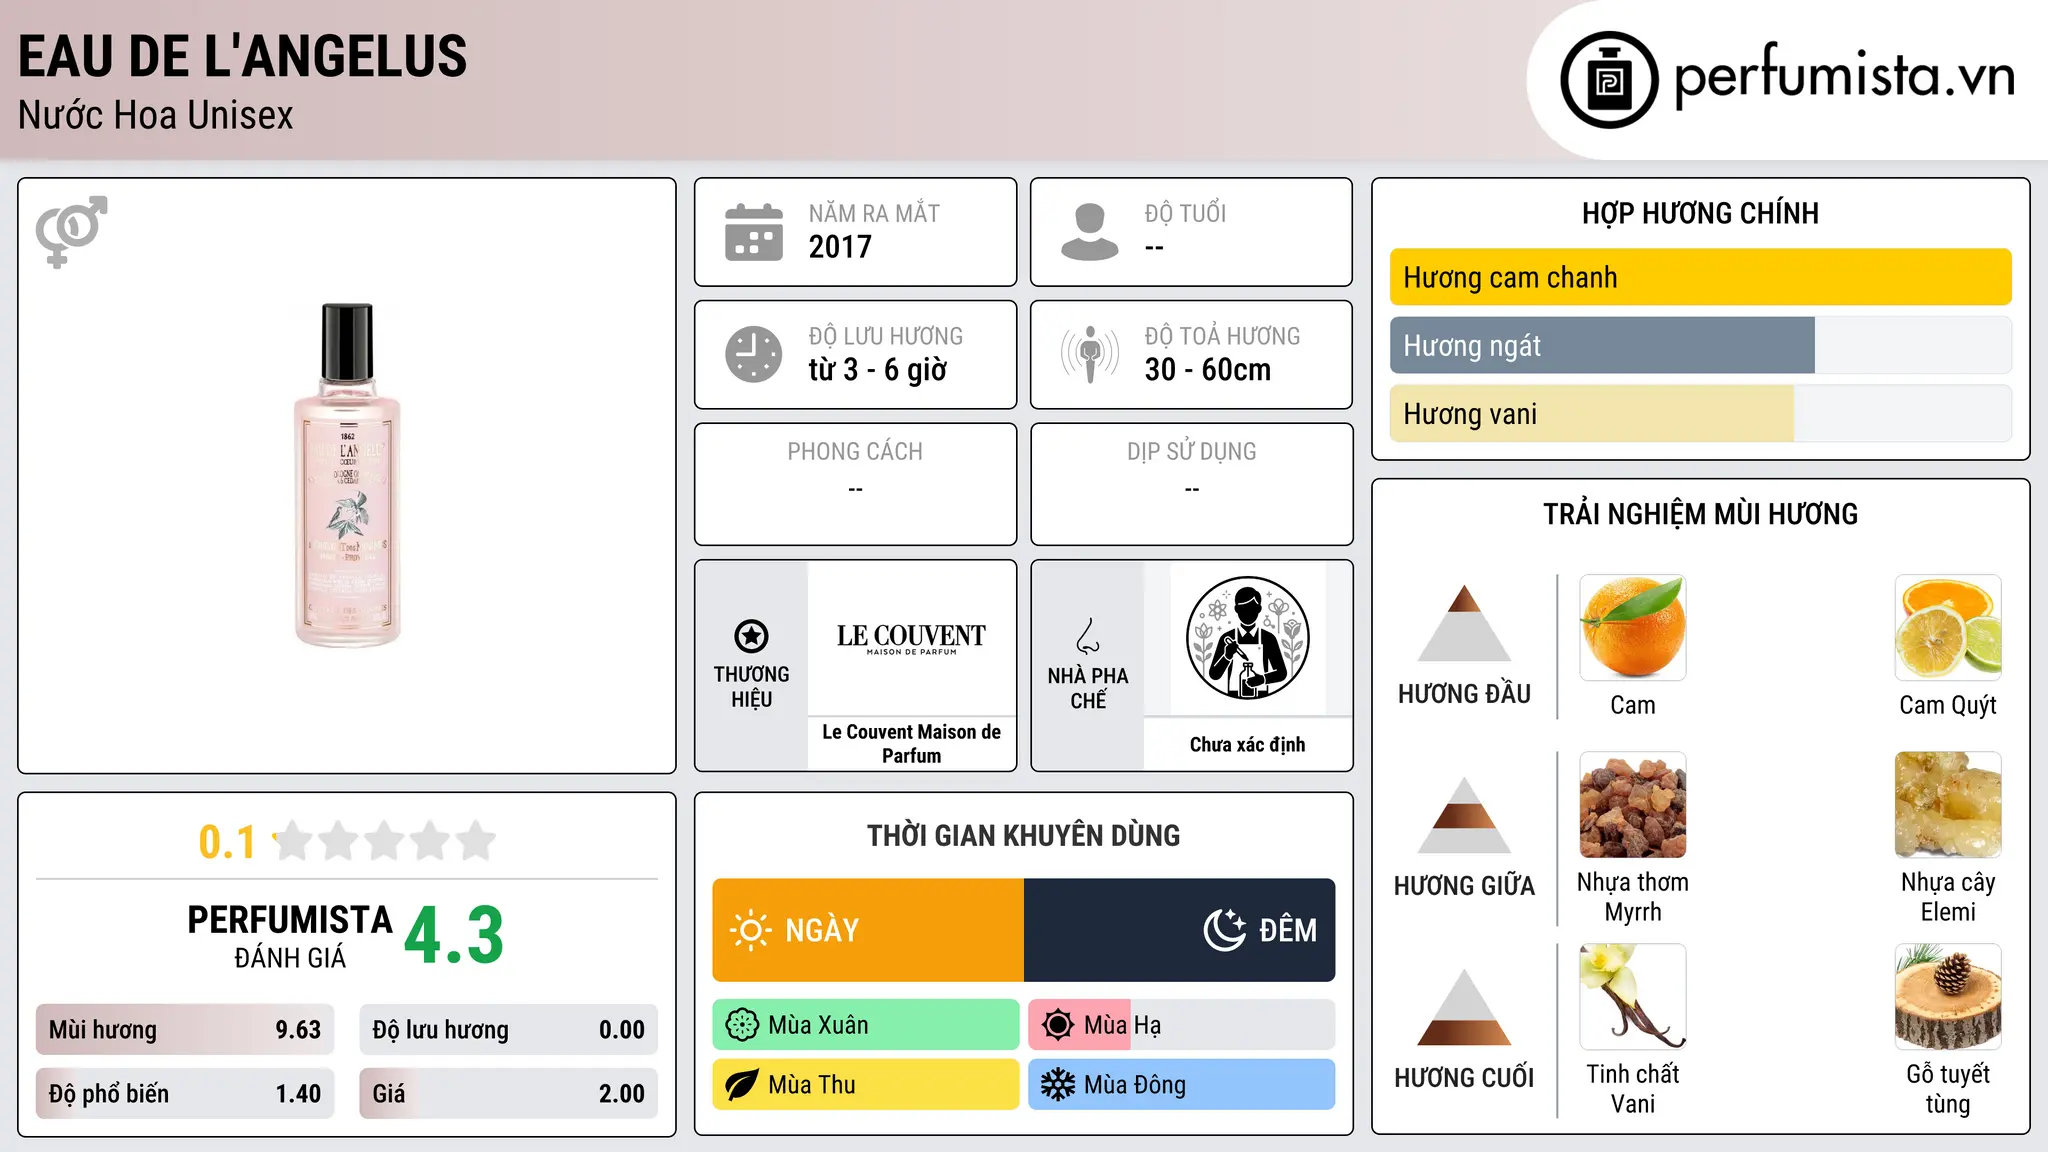Click the Nước Hoa Unisex subtitle

[x=156, y=116]
